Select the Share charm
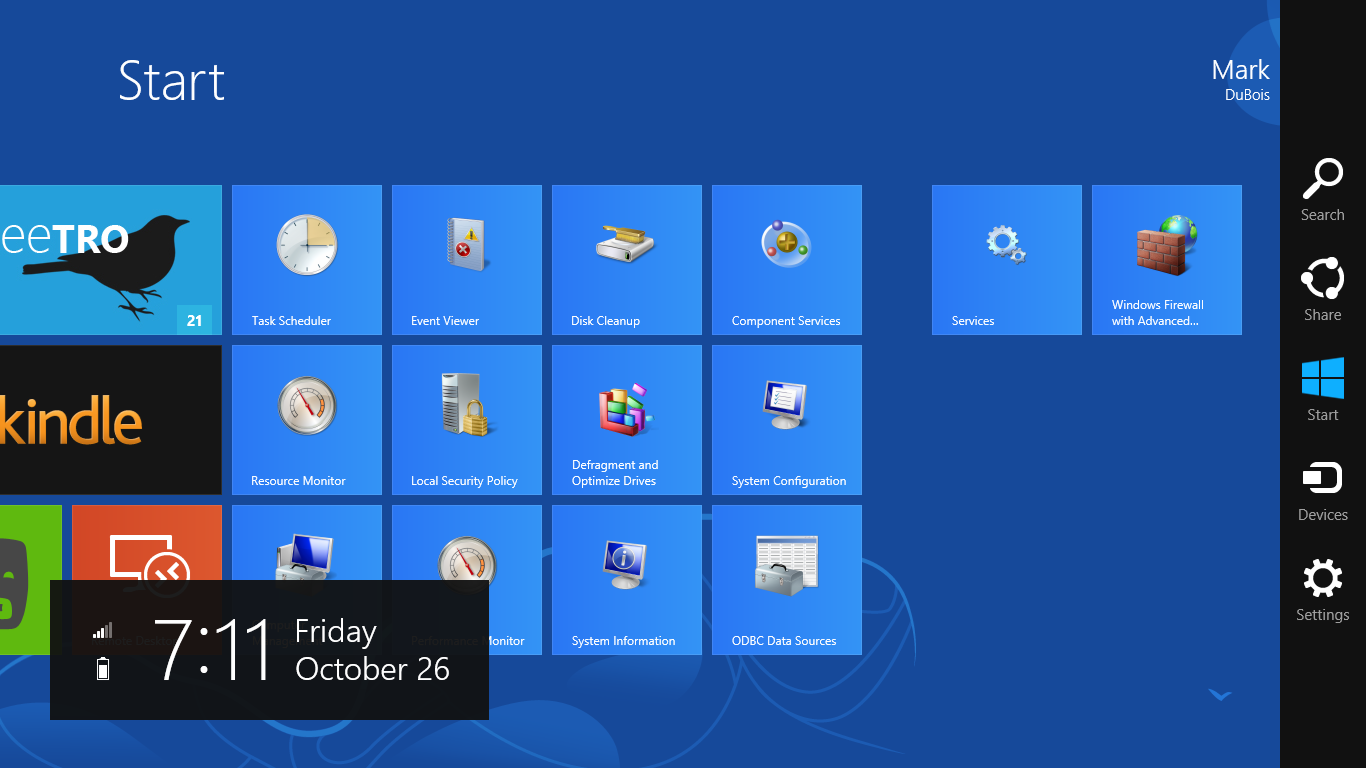This screenshot has height=768, width=1366. click(x=1322, y=290)
